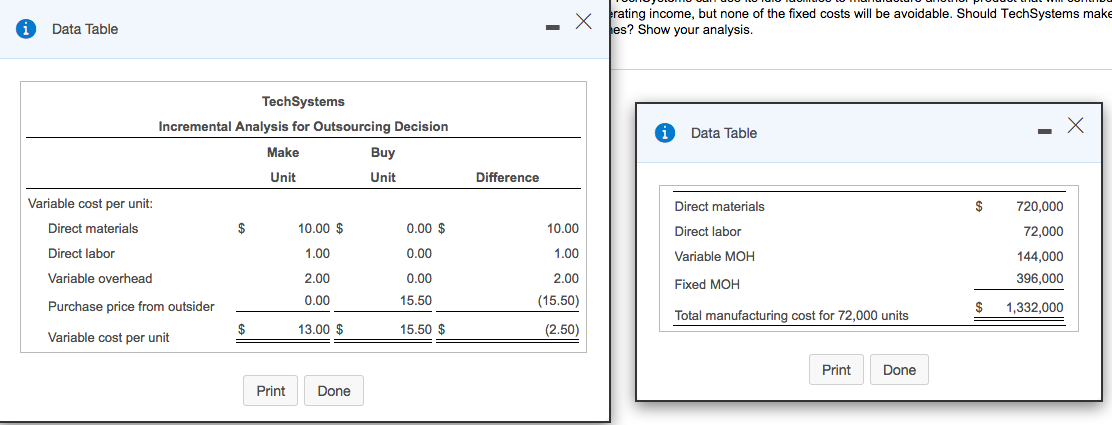
Task: Click the Make column header
Action: click(x=283, y=153)
